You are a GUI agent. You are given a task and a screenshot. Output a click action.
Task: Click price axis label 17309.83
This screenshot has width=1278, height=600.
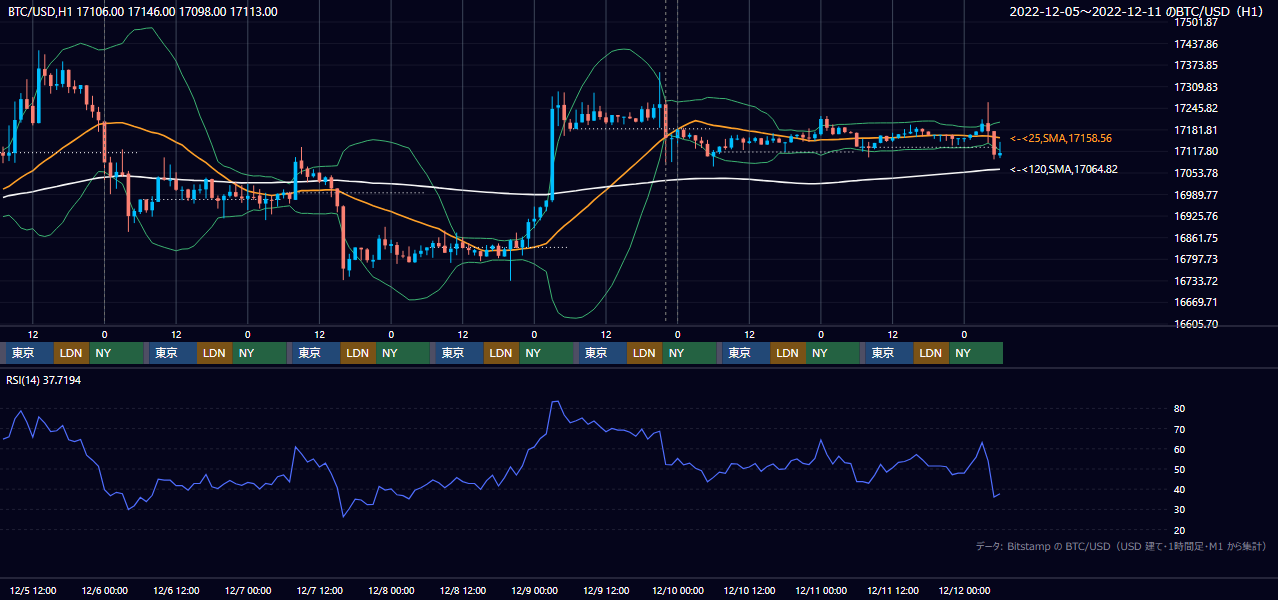[1195, 87]
